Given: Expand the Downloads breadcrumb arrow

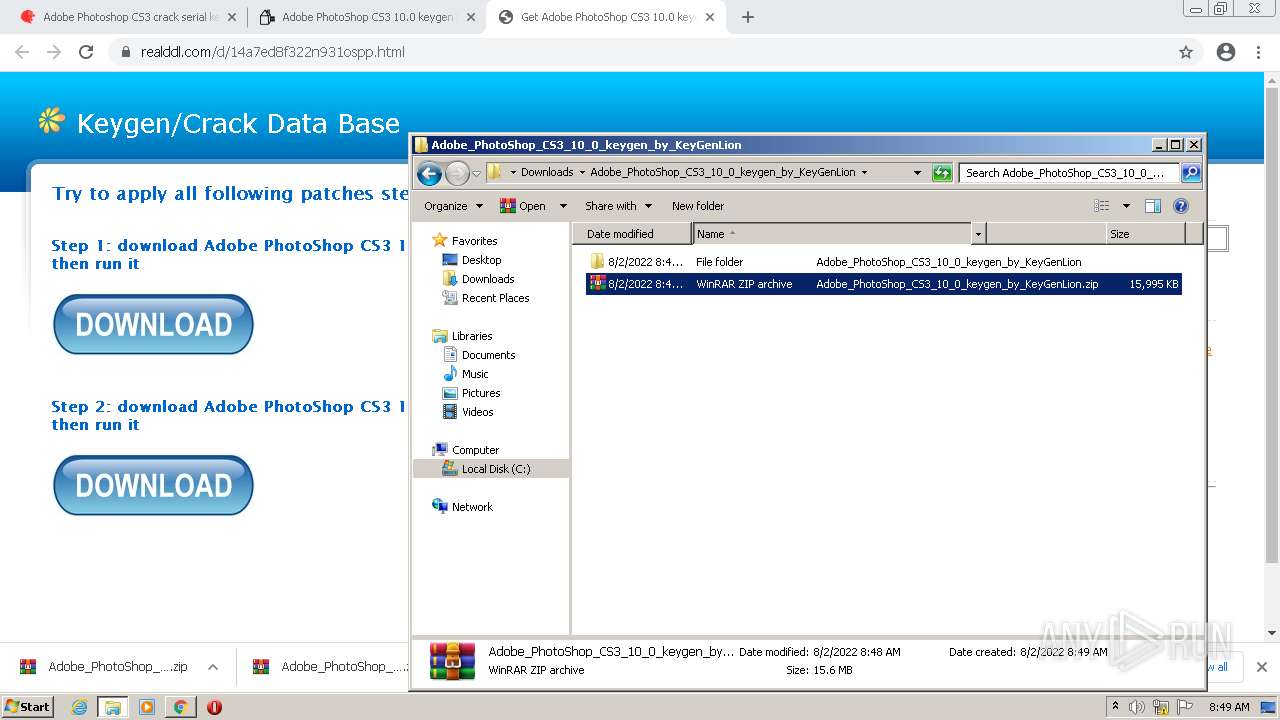Looking at the screenshot, I should point(581,172).
